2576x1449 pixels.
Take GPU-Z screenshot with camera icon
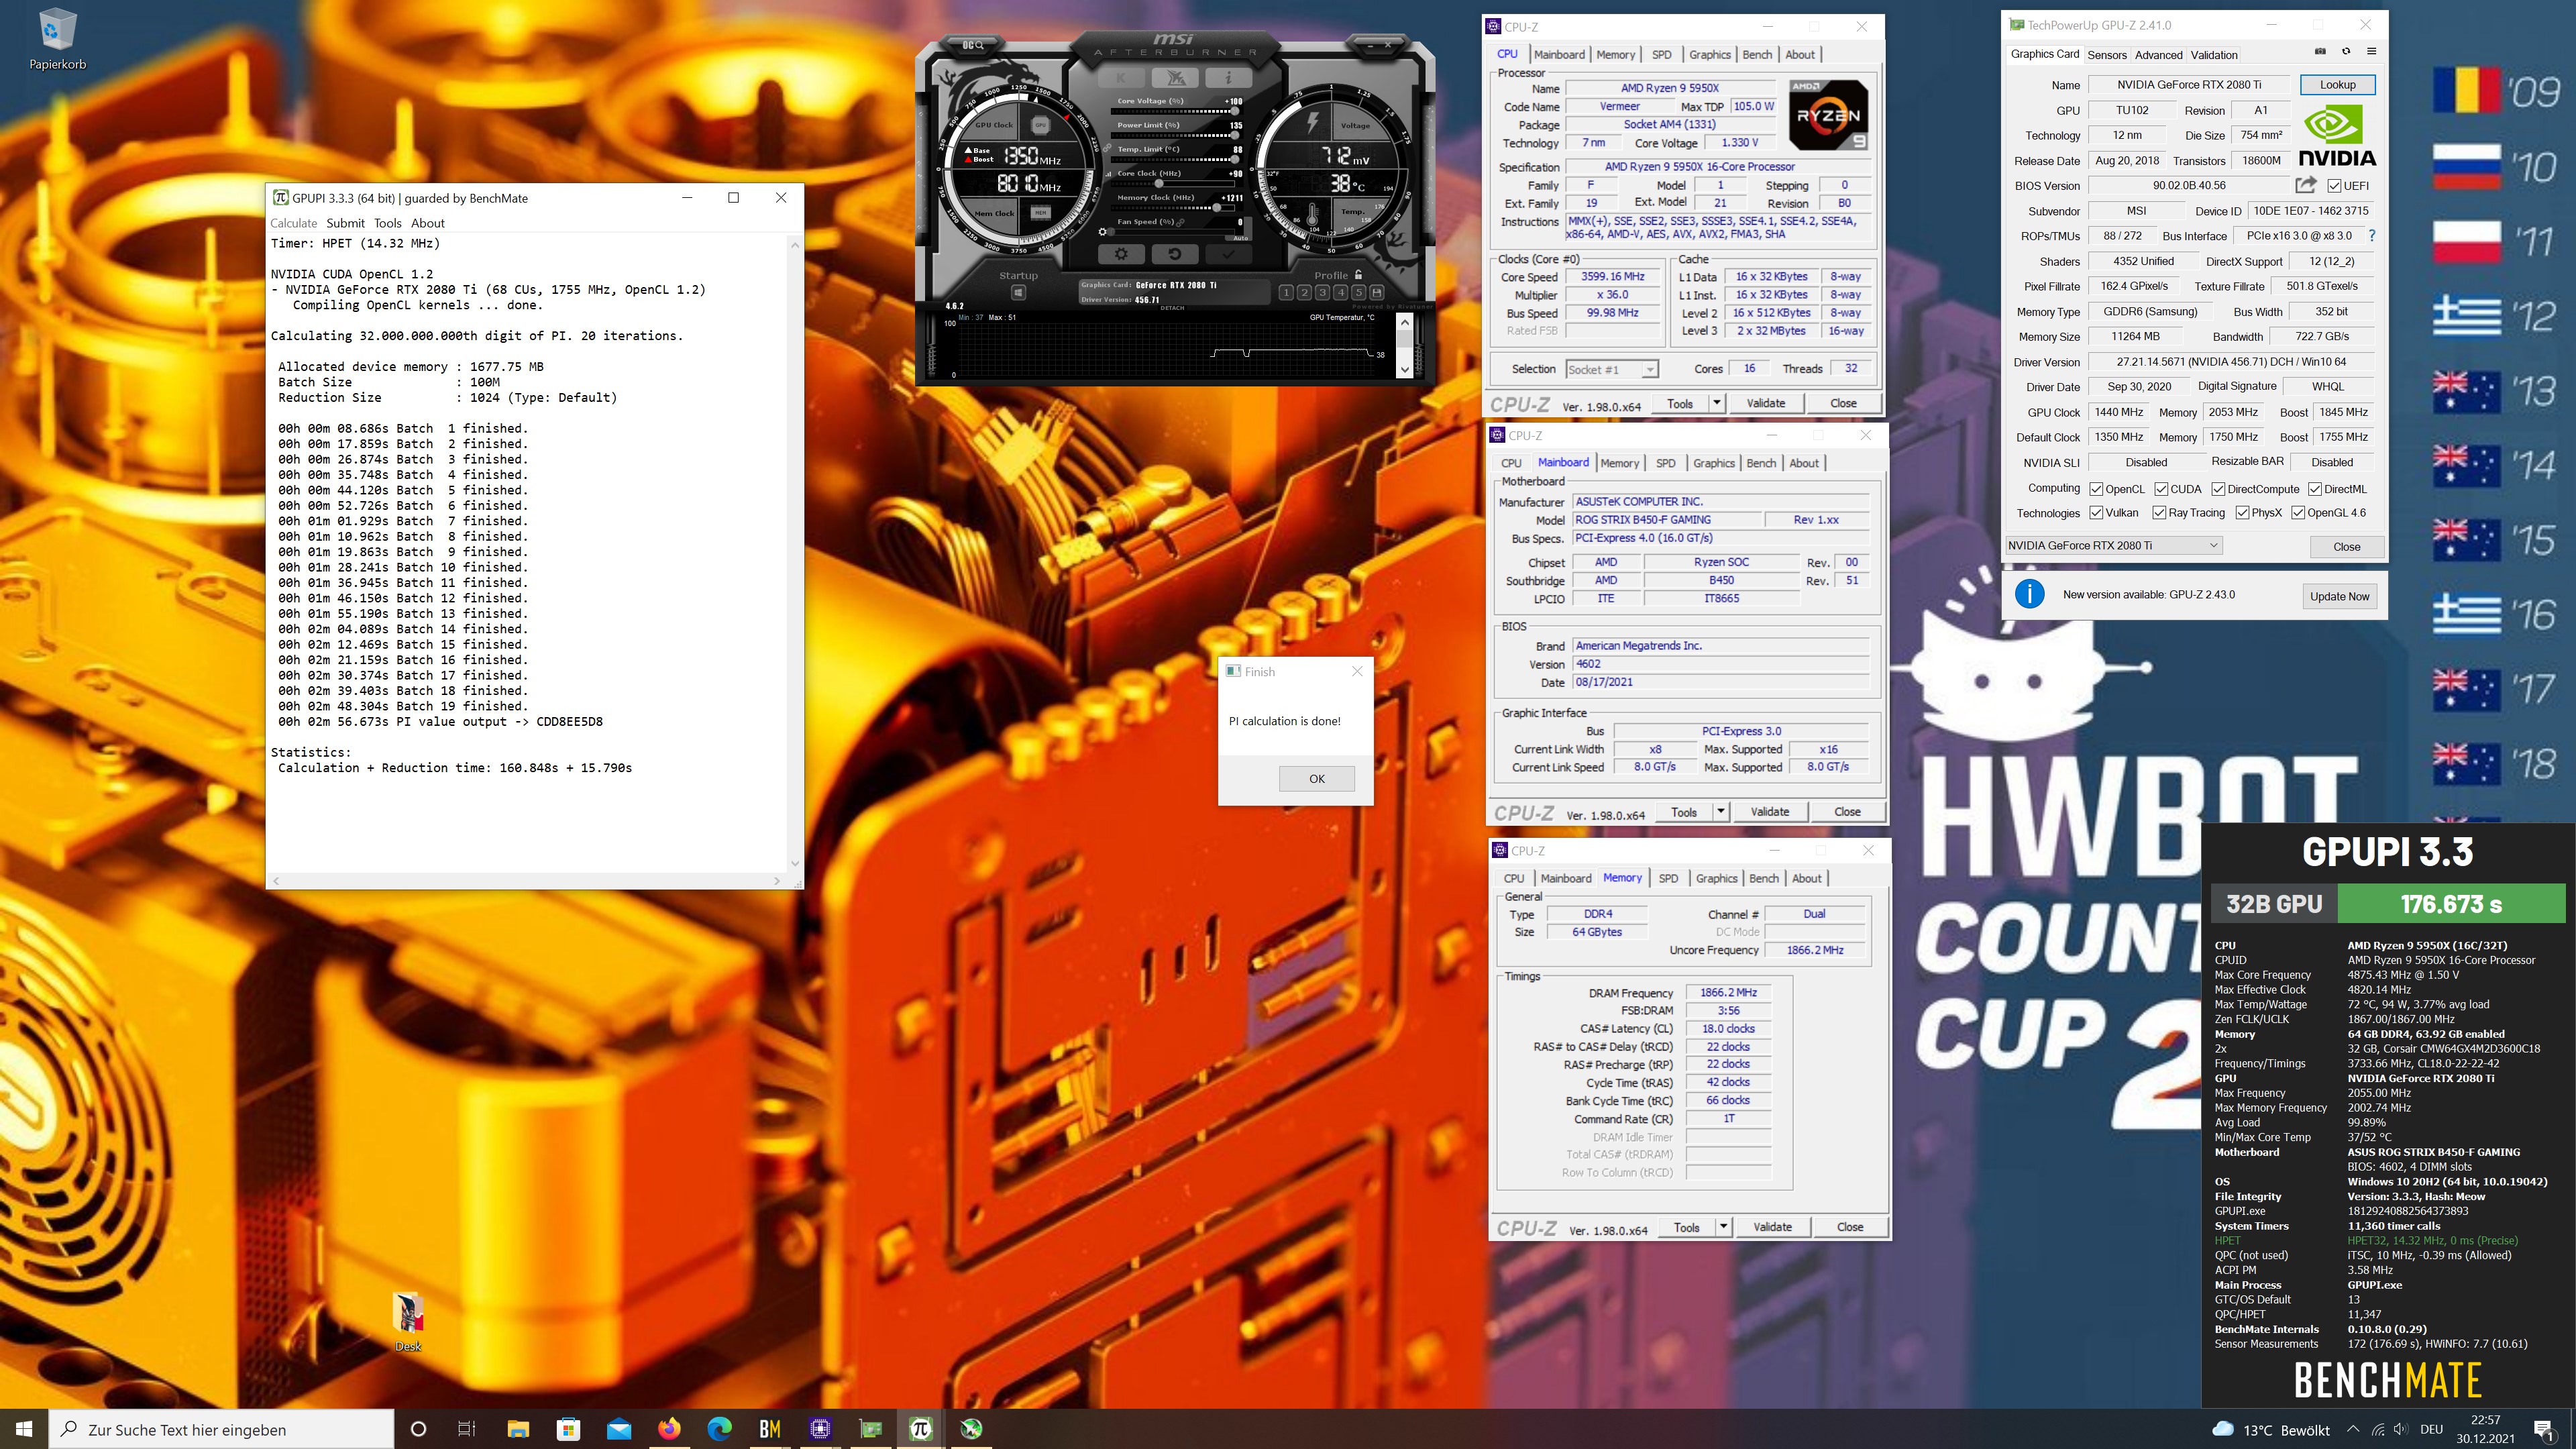(2320, 52)
